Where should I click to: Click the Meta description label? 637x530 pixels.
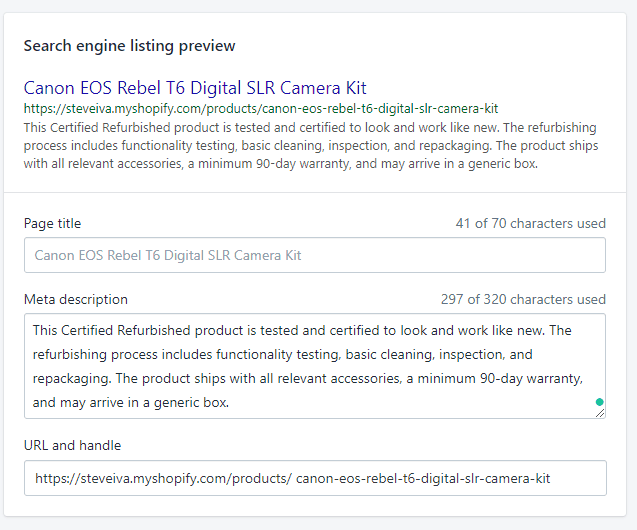76,299
